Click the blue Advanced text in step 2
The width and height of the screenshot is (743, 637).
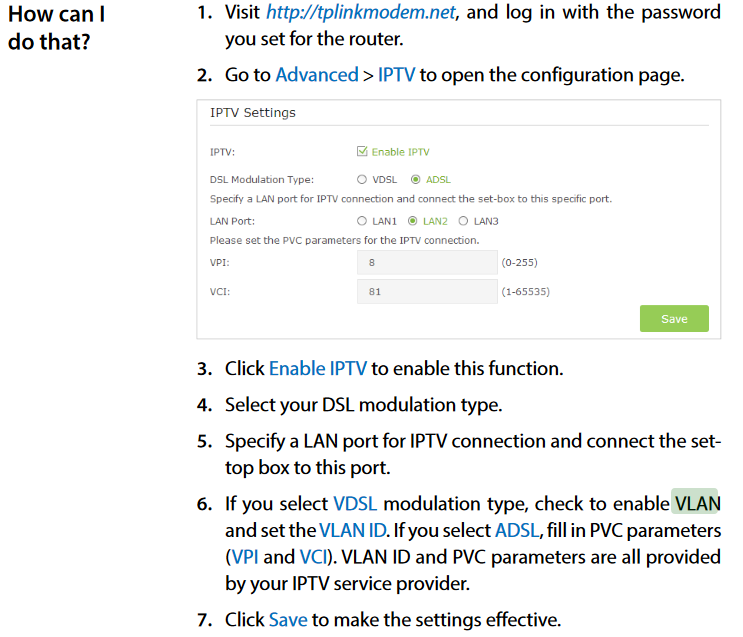[x=317, y=75]
